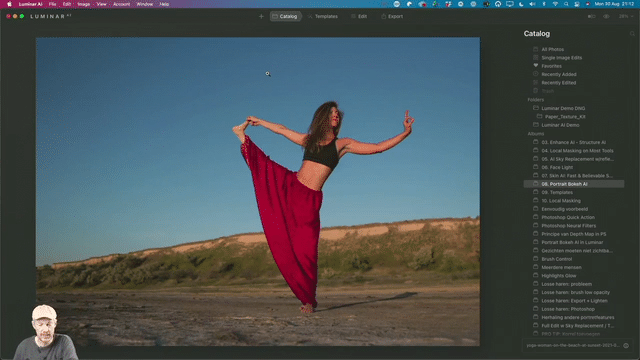
Task: Click the plus add photos icon
Action: 261,16
